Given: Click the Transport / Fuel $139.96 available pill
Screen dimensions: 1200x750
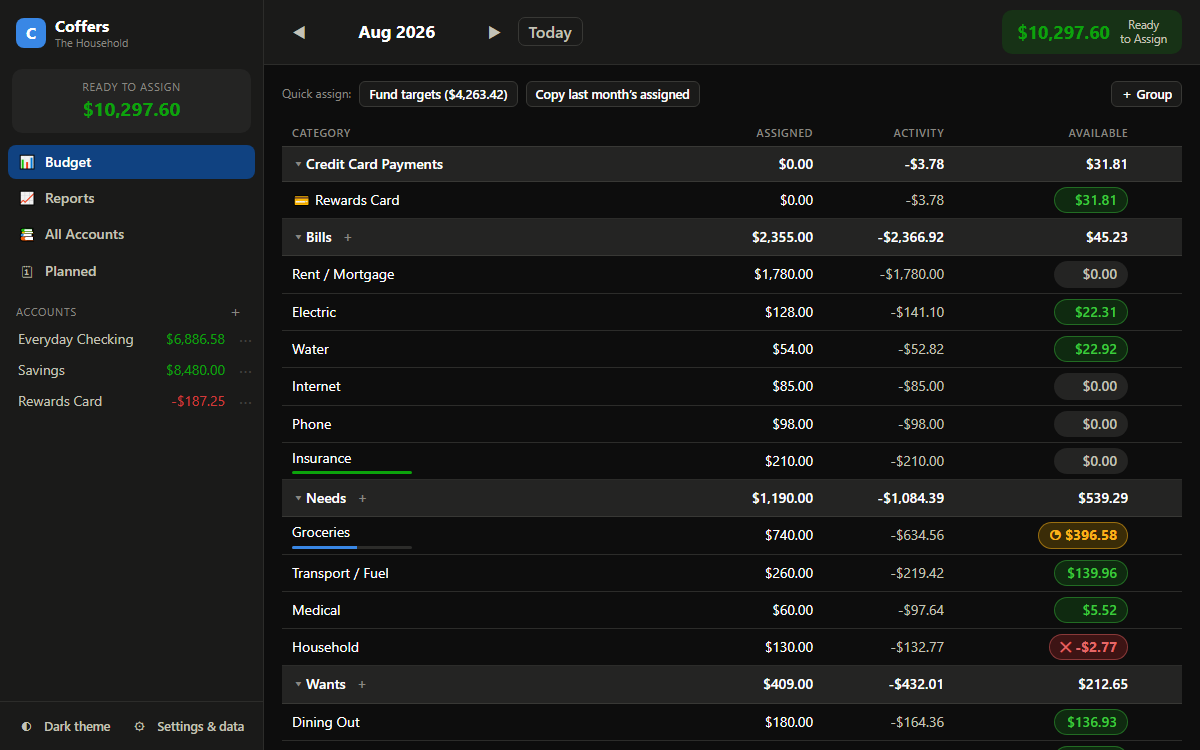Looking at the screenshot, I should point(1091,573).
